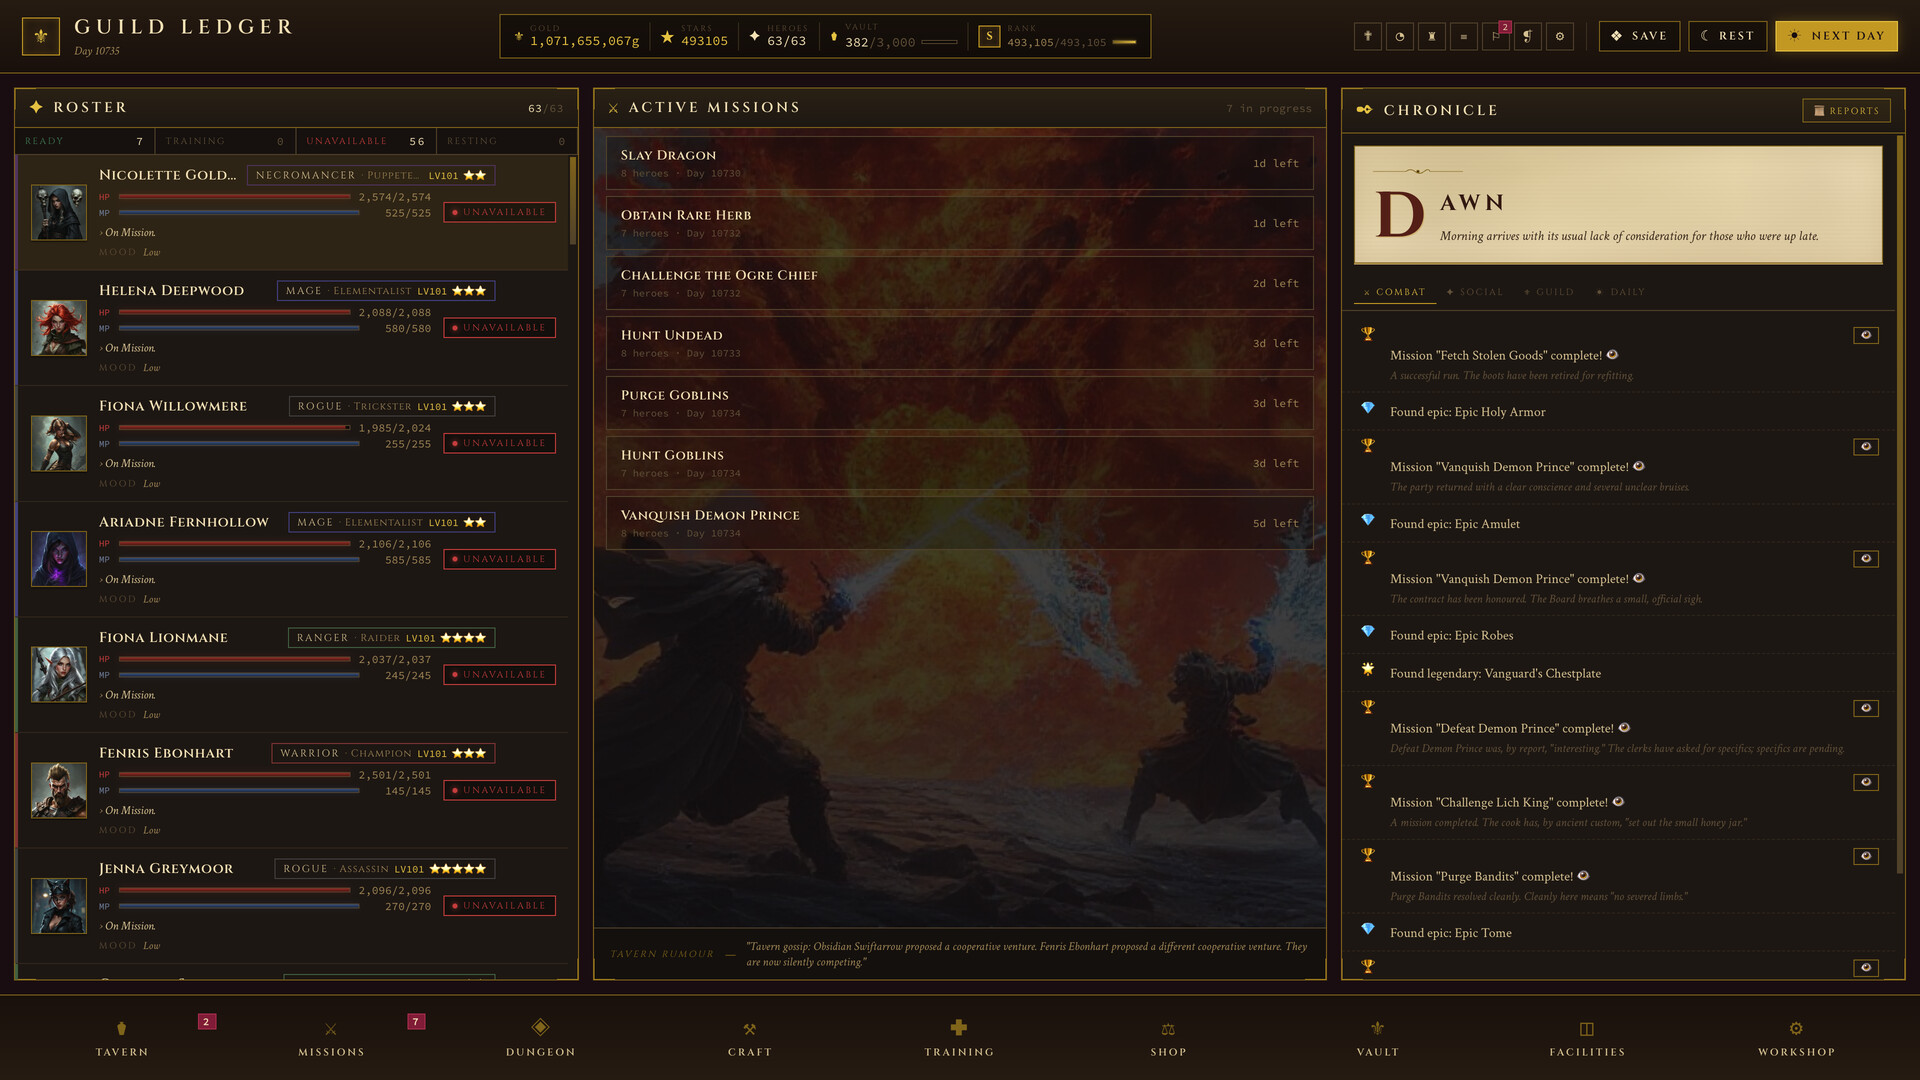Screen dimensions: 1920x1080
Task: Click the roster panel scrollbar
Action: point(573,200)
